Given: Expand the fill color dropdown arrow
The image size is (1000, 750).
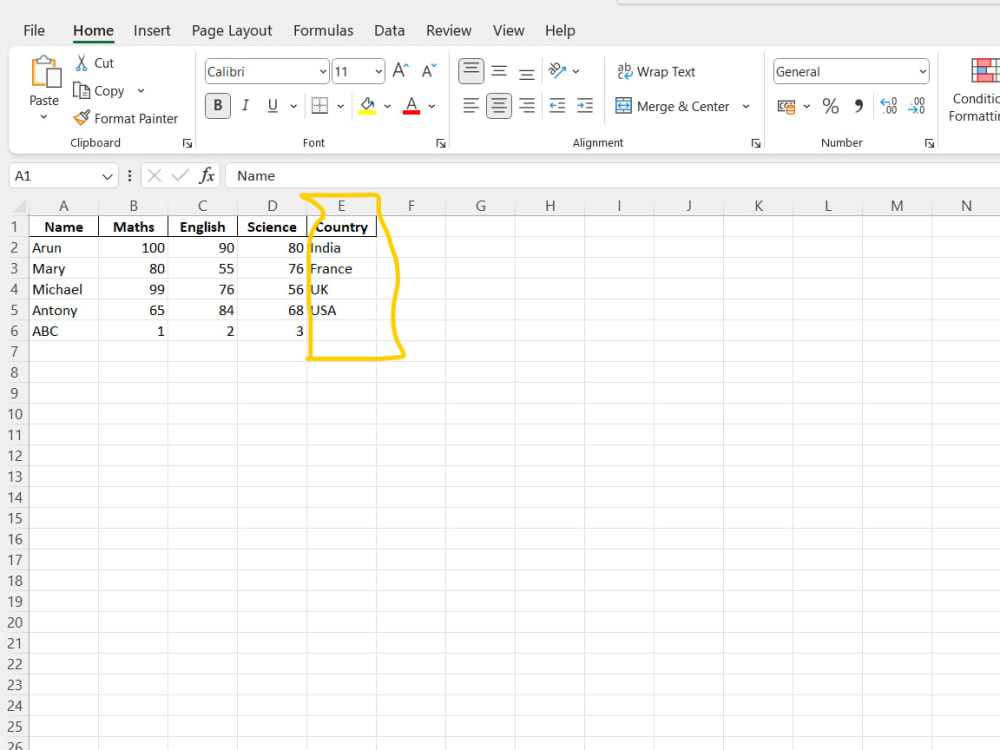Looking at the screenshot, I should tap(387, 107).
